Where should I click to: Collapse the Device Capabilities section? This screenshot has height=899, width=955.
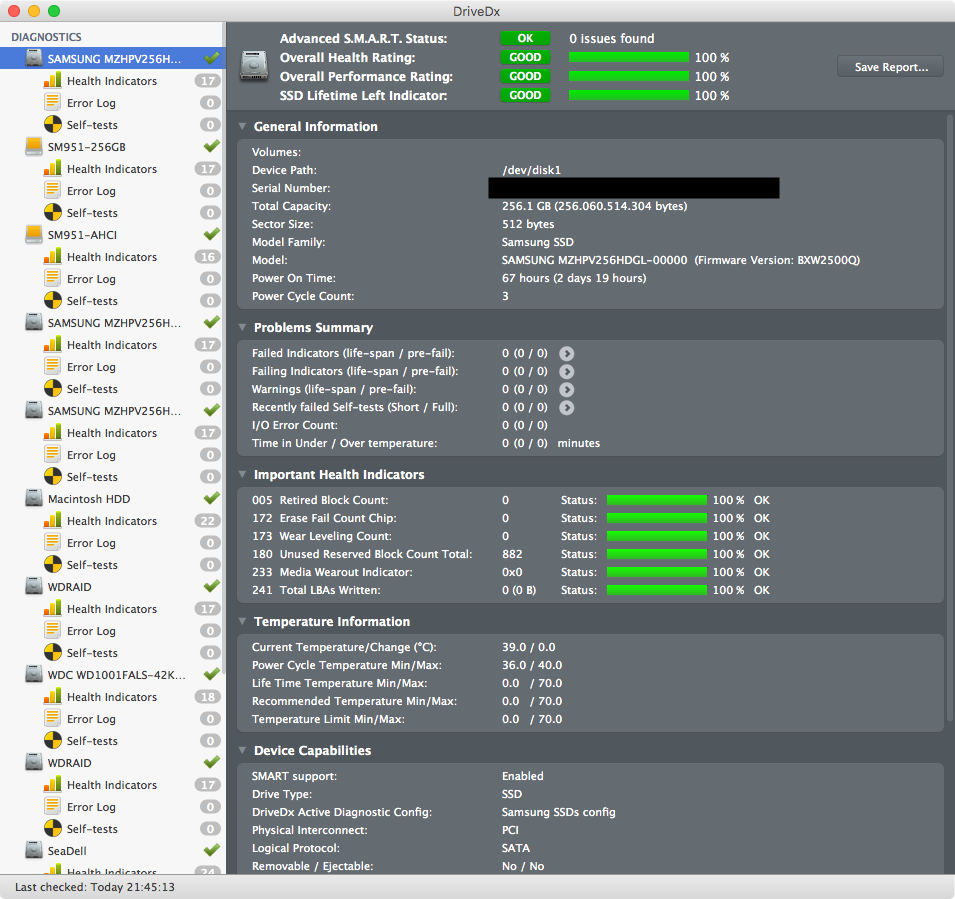[242, 750]
